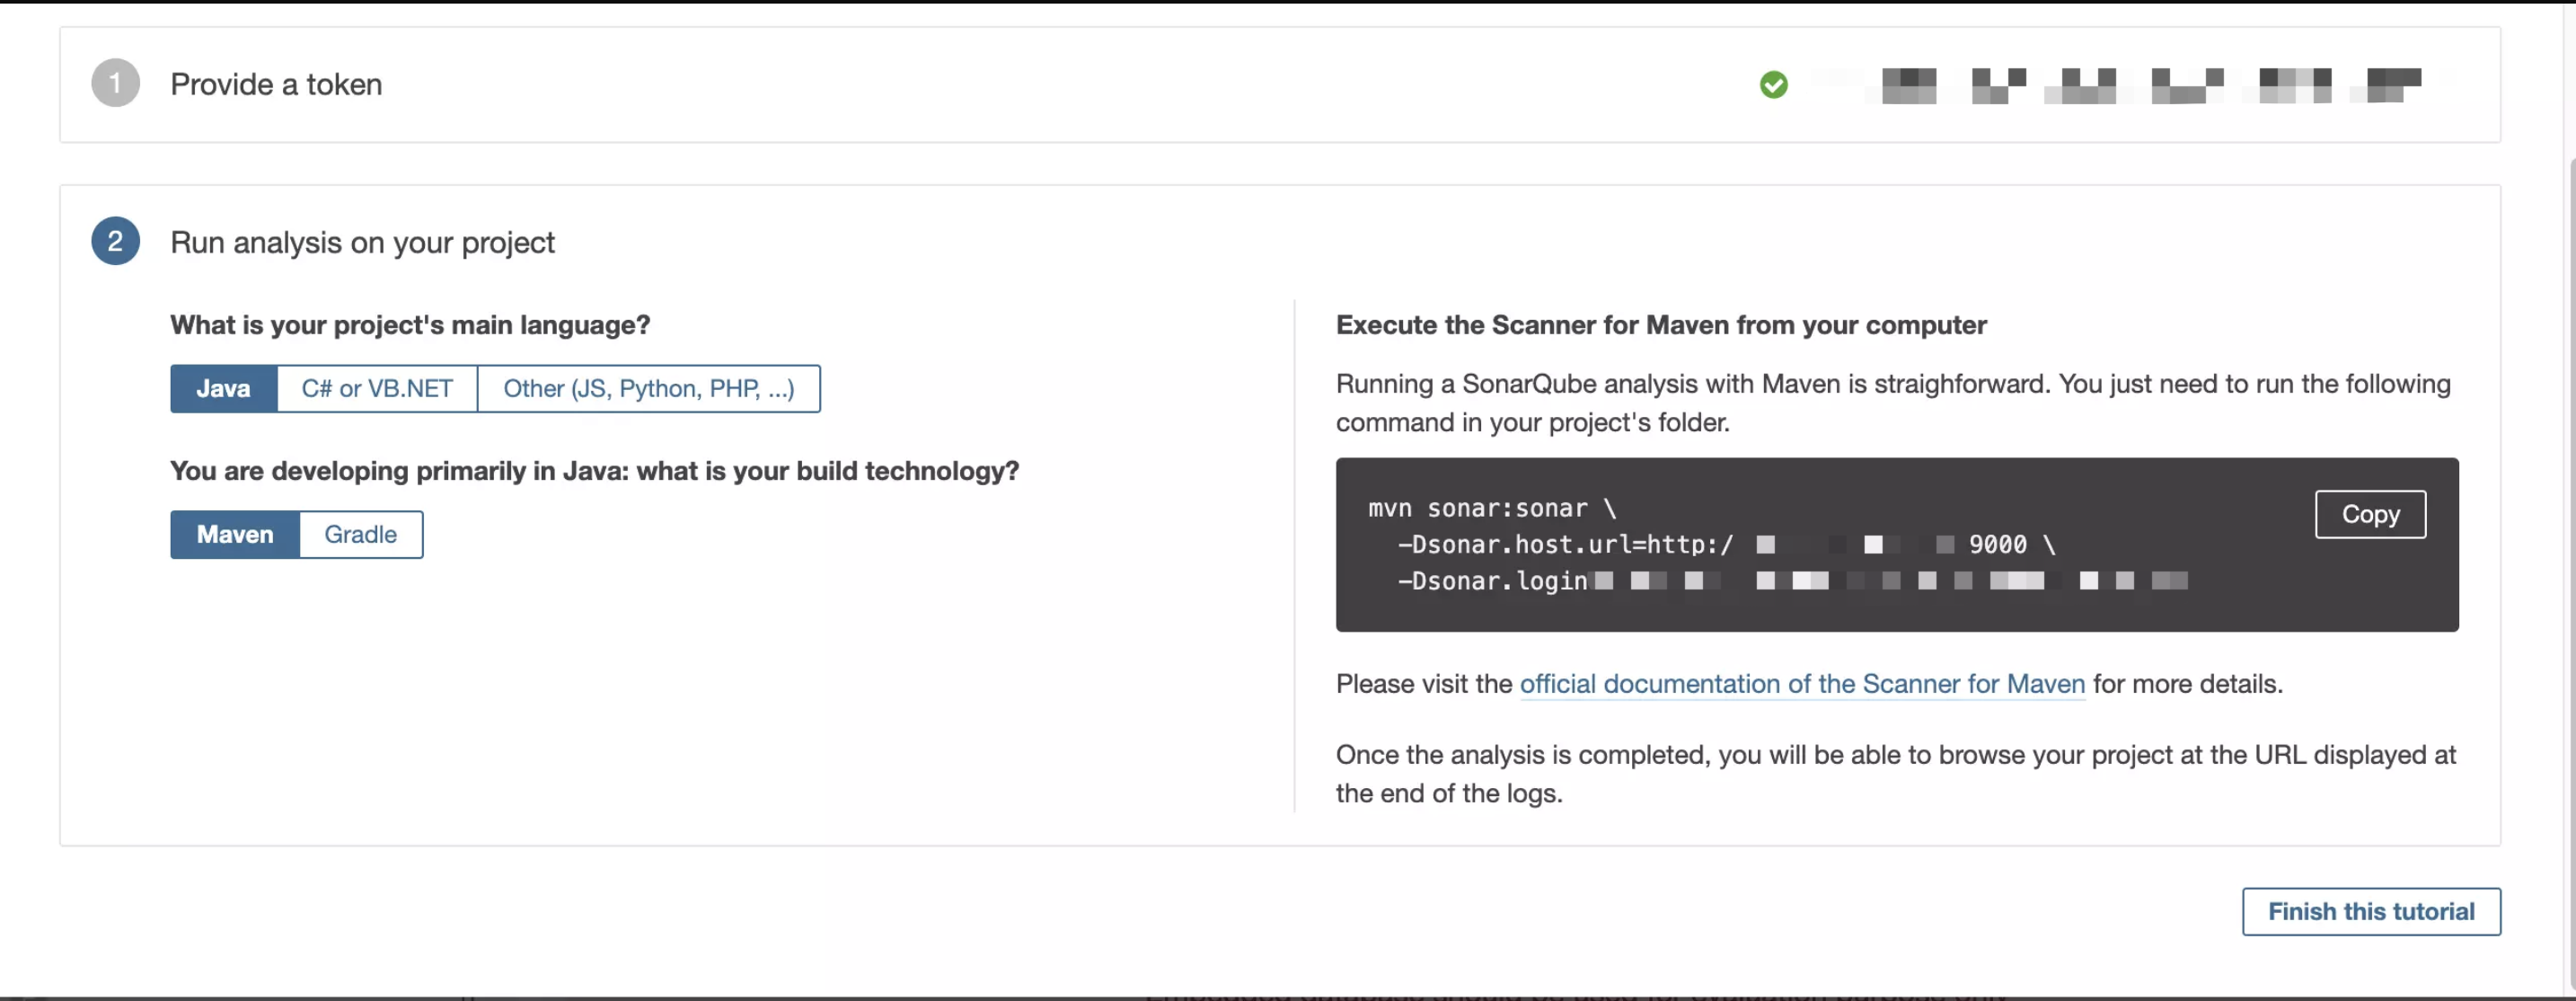
Task: Pick Other (JS, Python, PHP) language
Action: [648, 388]
